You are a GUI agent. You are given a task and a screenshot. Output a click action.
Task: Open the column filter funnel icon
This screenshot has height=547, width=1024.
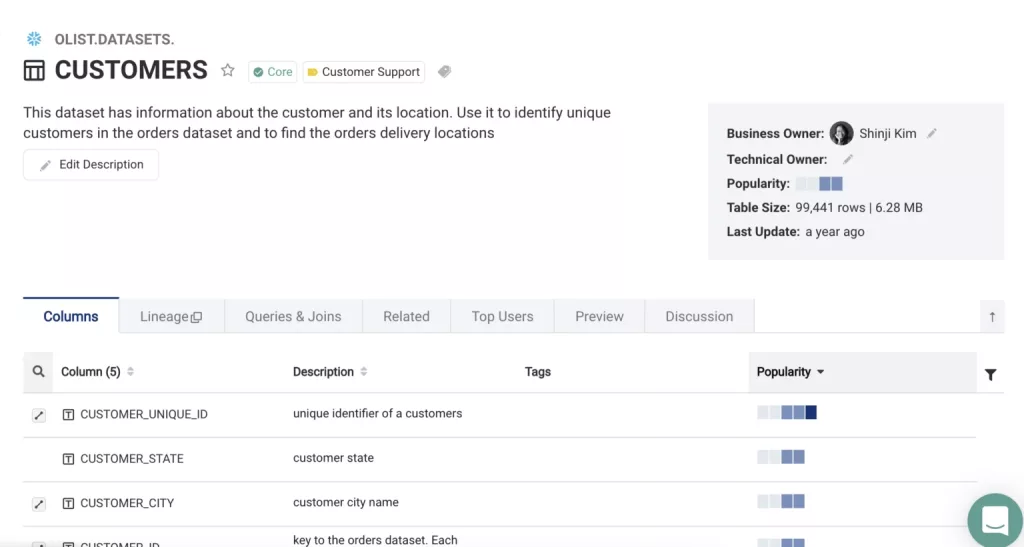pyautogui.click(x=991, y=374)
